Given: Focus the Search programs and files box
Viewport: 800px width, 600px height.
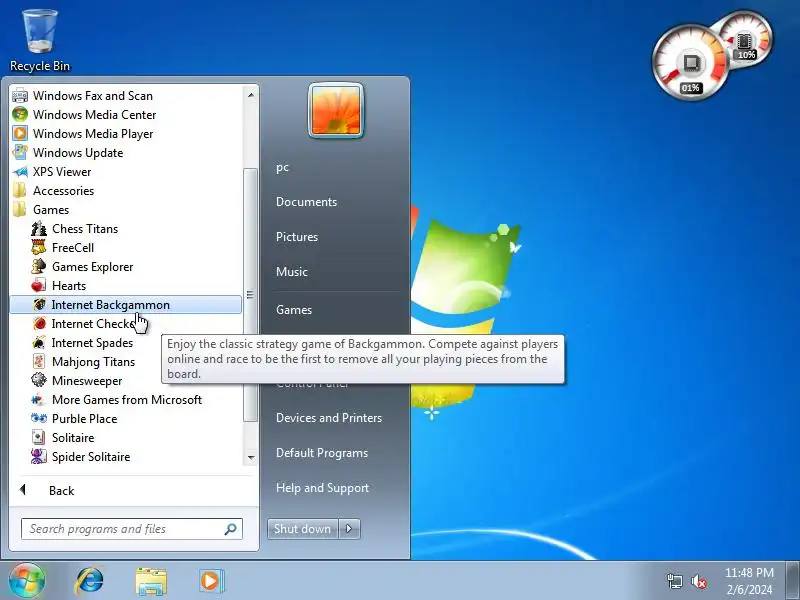Looking at the screenshot, I should 132,529.
